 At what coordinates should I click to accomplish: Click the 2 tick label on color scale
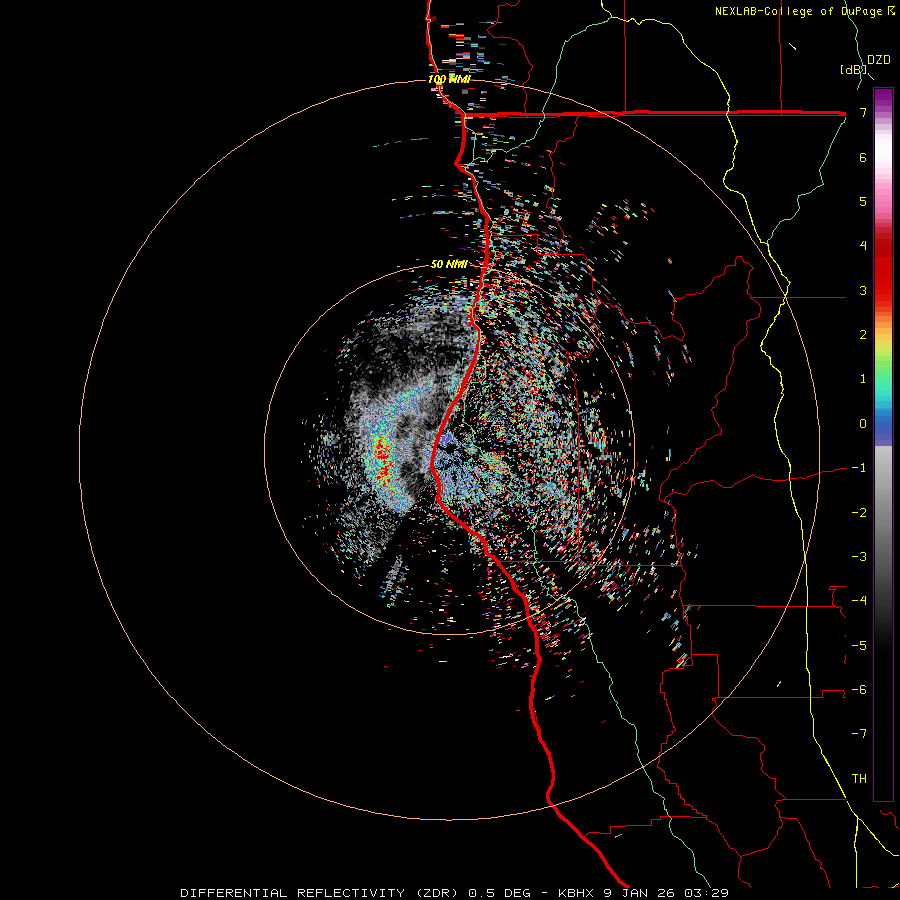863,335
